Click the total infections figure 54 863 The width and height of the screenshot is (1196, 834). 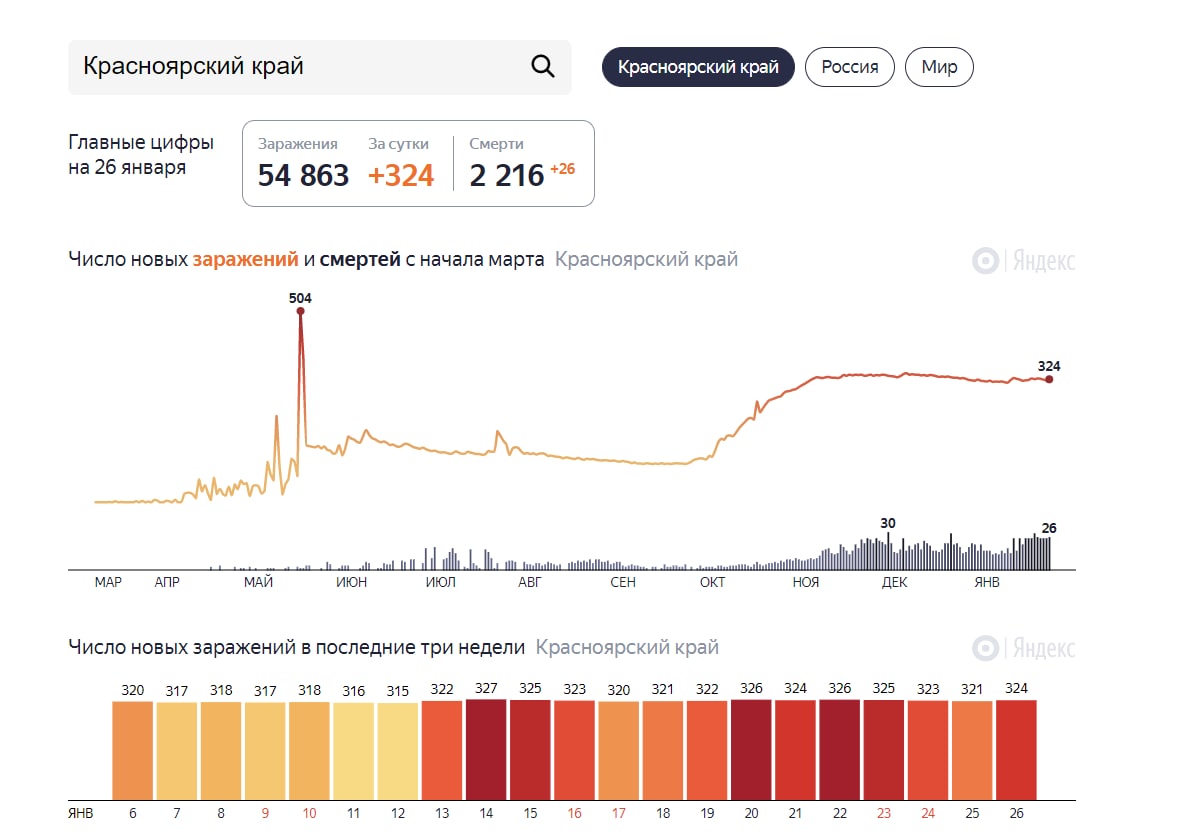pos(303,176)
